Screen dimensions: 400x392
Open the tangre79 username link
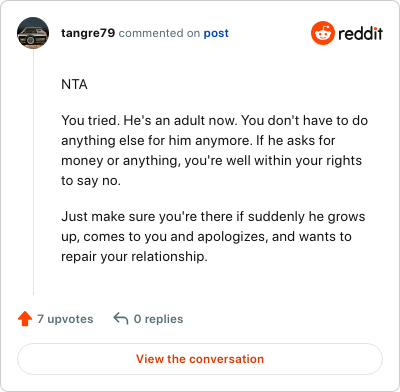[88, 33]
